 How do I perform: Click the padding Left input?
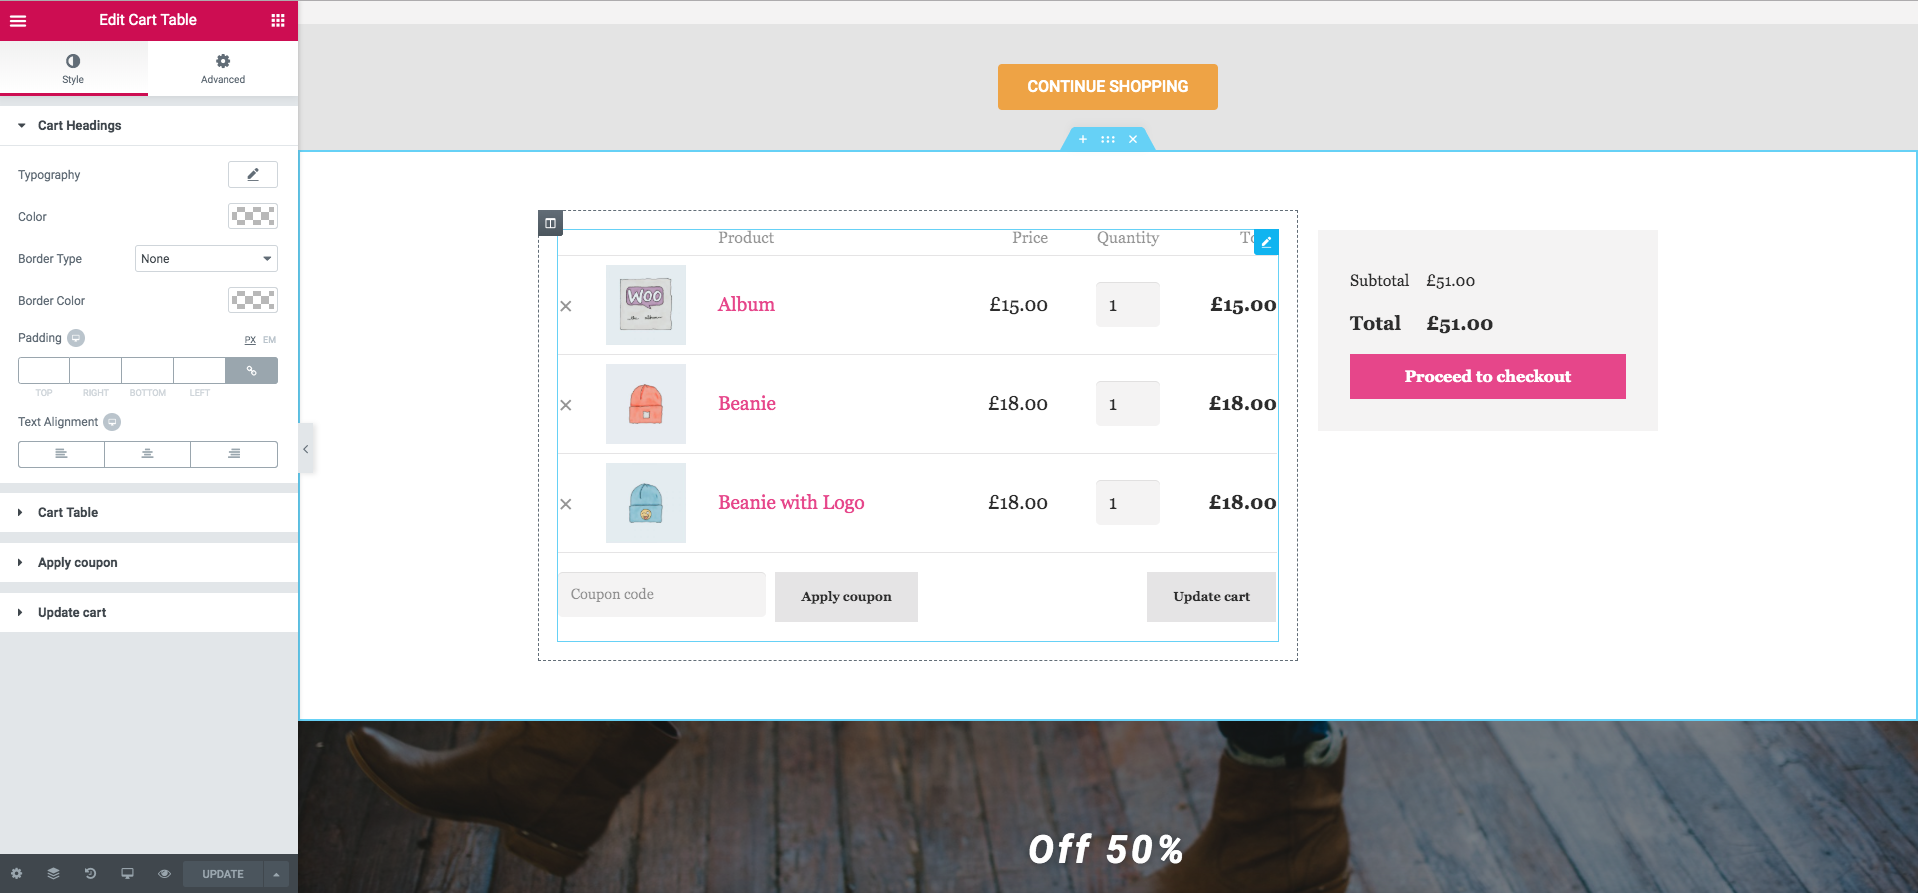200,371
